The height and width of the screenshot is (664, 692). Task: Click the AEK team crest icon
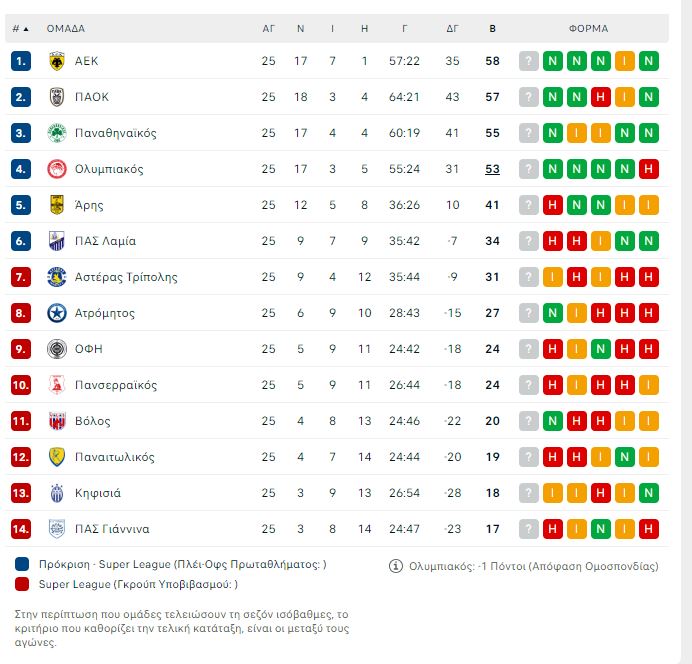57,61
